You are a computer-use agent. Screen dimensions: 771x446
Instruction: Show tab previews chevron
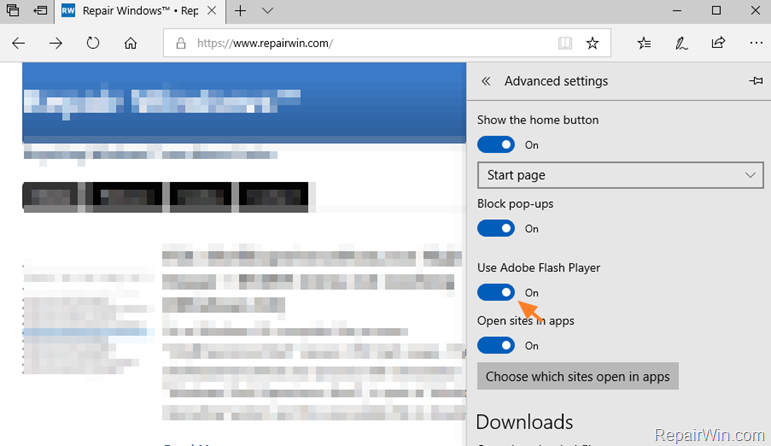(267, 10)
